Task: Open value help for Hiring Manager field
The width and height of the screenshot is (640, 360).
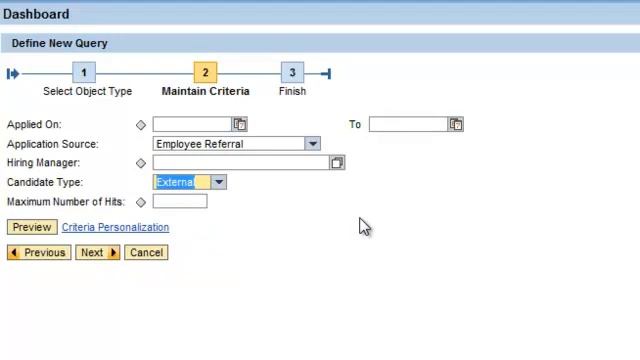Action: (337, 163)
